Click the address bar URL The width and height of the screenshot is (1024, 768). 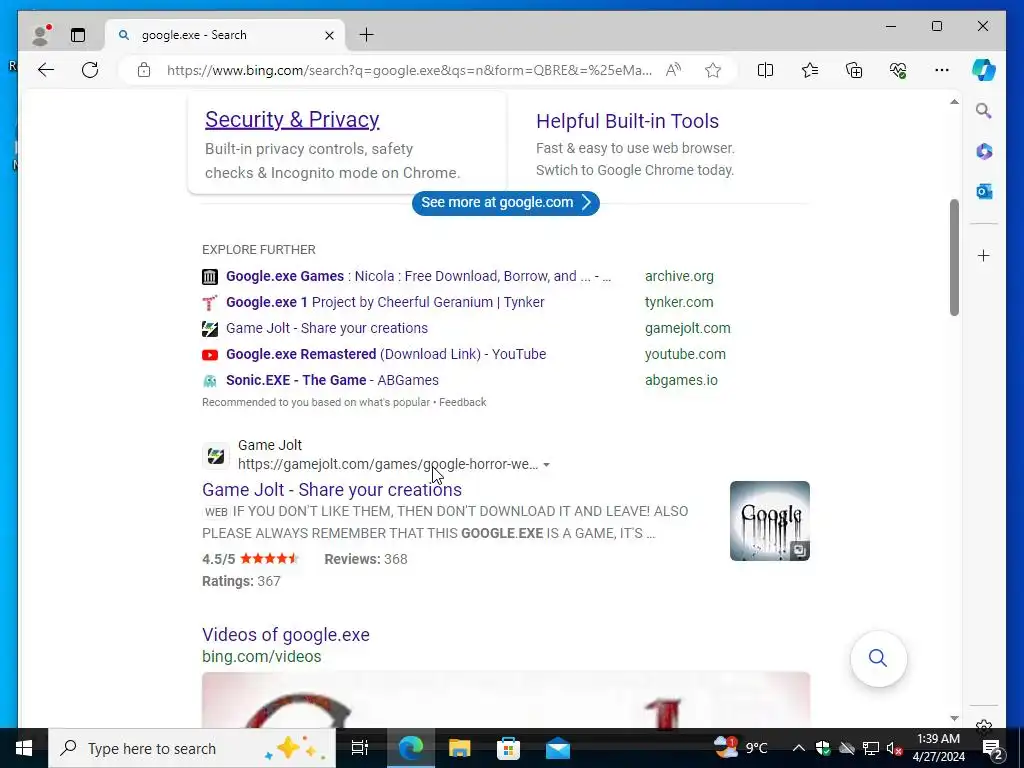tap(409, 70)
